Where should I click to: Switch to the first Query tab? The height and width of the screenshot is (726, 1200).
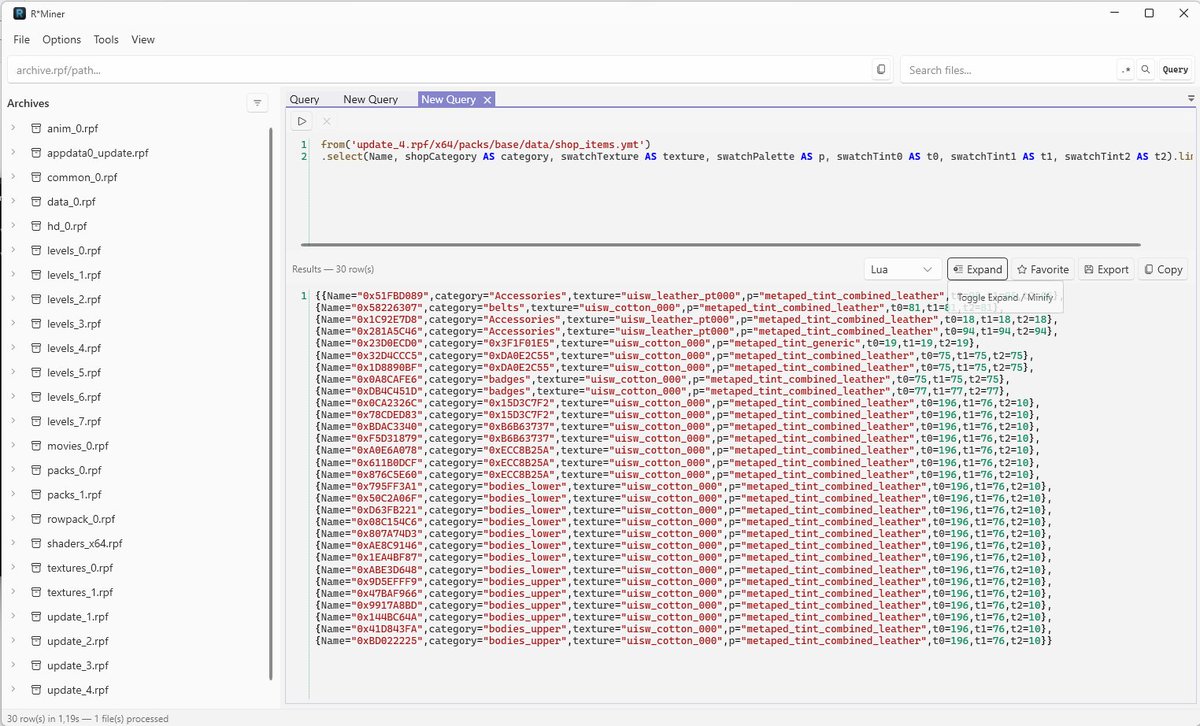click(306, 99)
